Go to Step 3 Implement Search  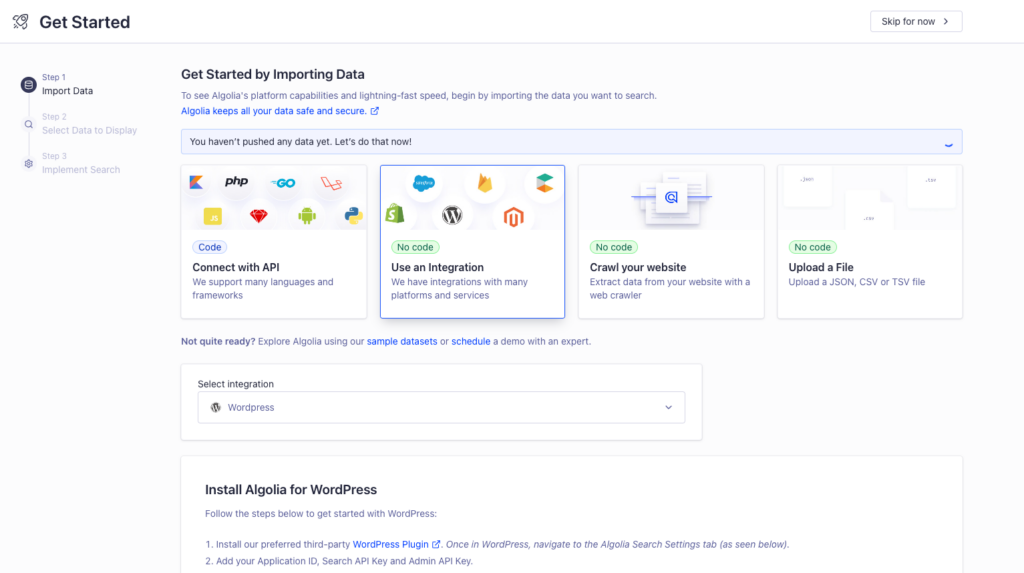pyautogui.click(x=81, y=163)
